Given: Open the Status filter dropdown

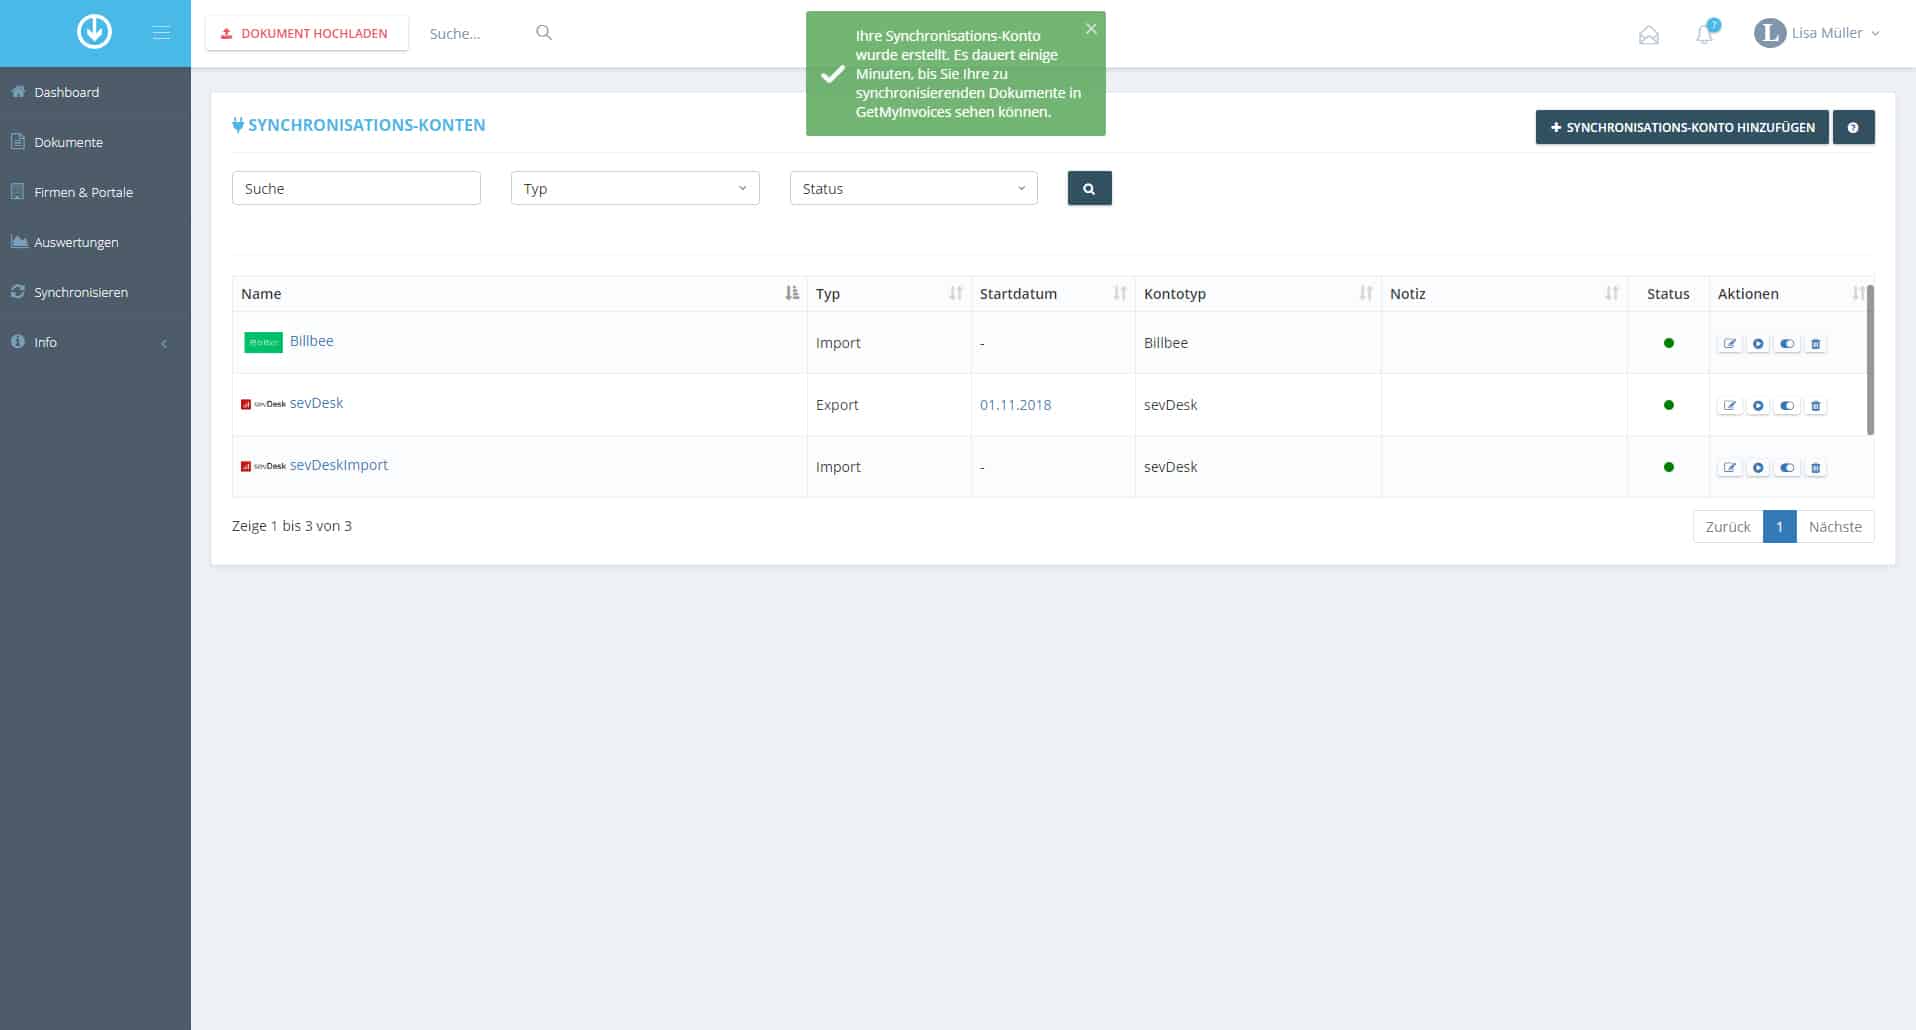Looking at the screenshot, I should tap(914, 189).
